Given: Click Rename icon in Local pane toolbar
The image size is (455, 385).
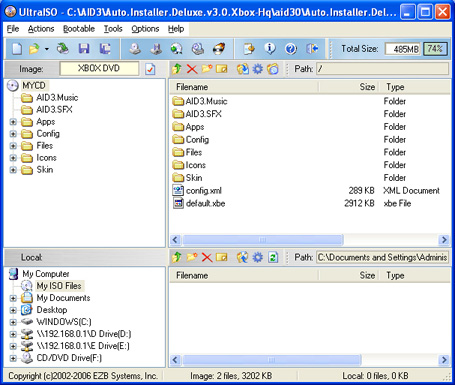Looking at the screenshot, I should point(222,257).
